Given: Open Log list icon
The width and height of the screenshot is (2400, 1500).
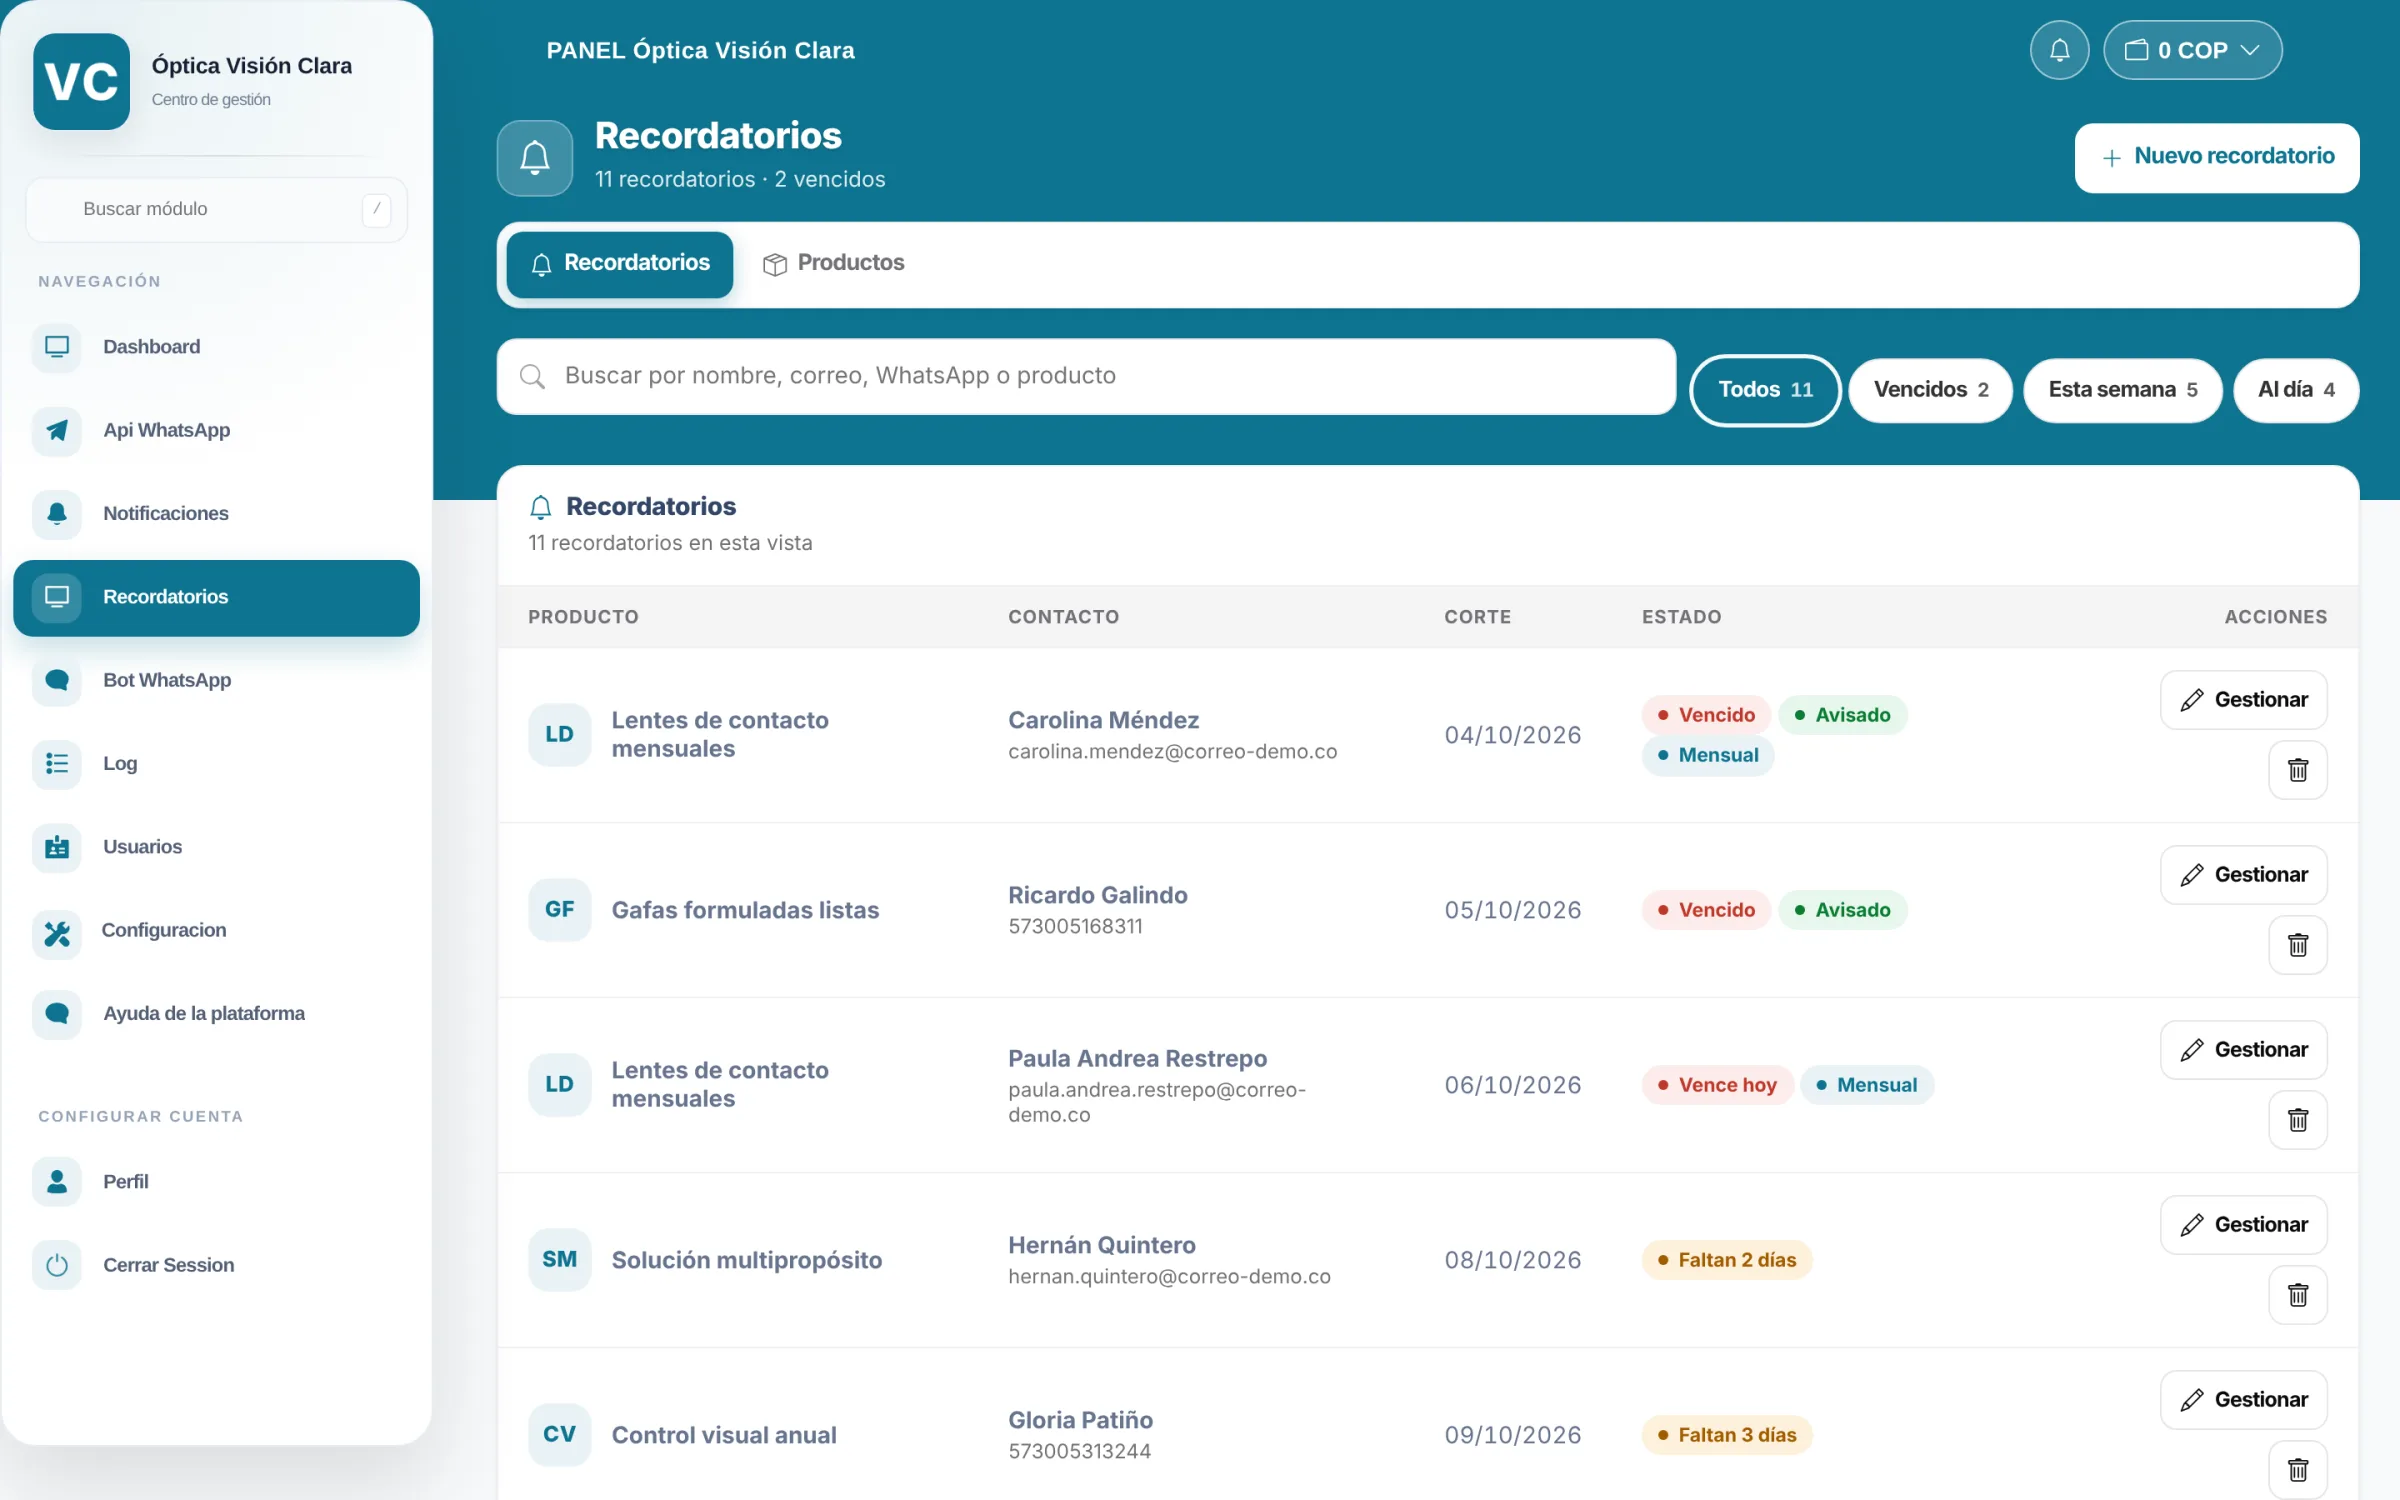Looking at the screenshot, I should pyautogui.click(x=57, y=764).
